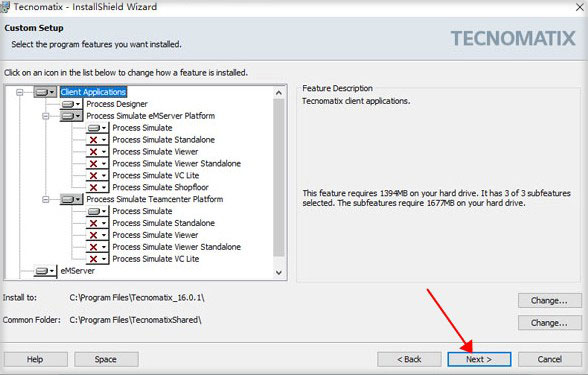Open eMServer feature drive icon
The image size is (588, 375).
pos(45,271)
